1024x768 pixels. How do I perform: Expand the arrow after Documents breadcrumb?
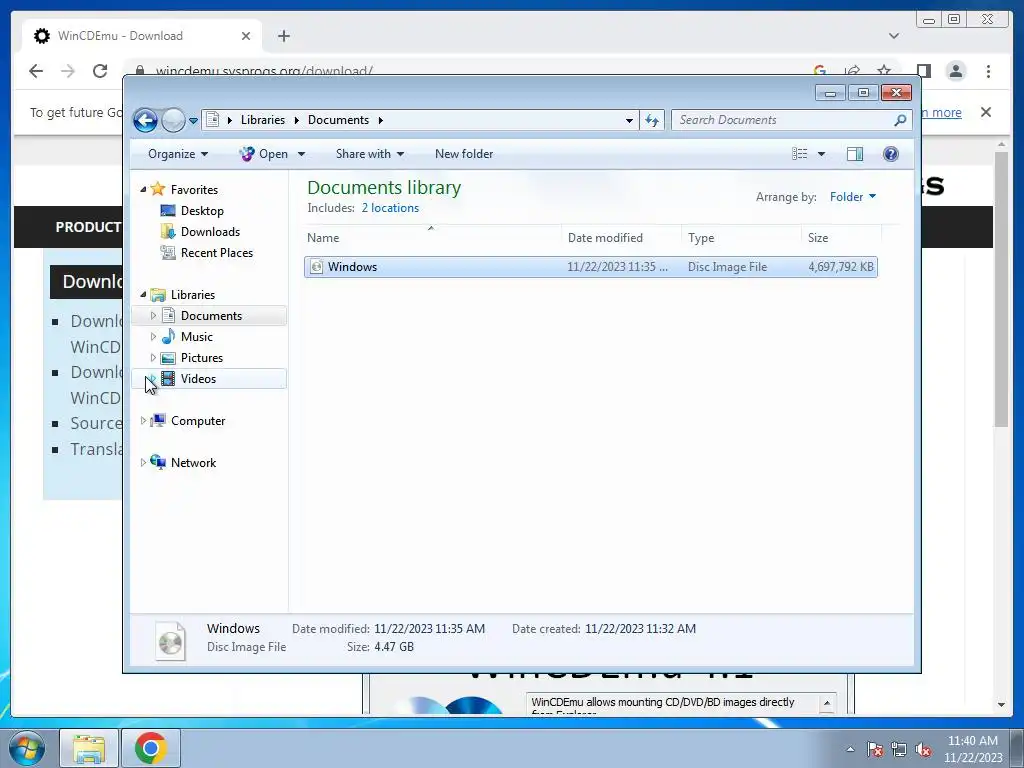click(381, 120)
